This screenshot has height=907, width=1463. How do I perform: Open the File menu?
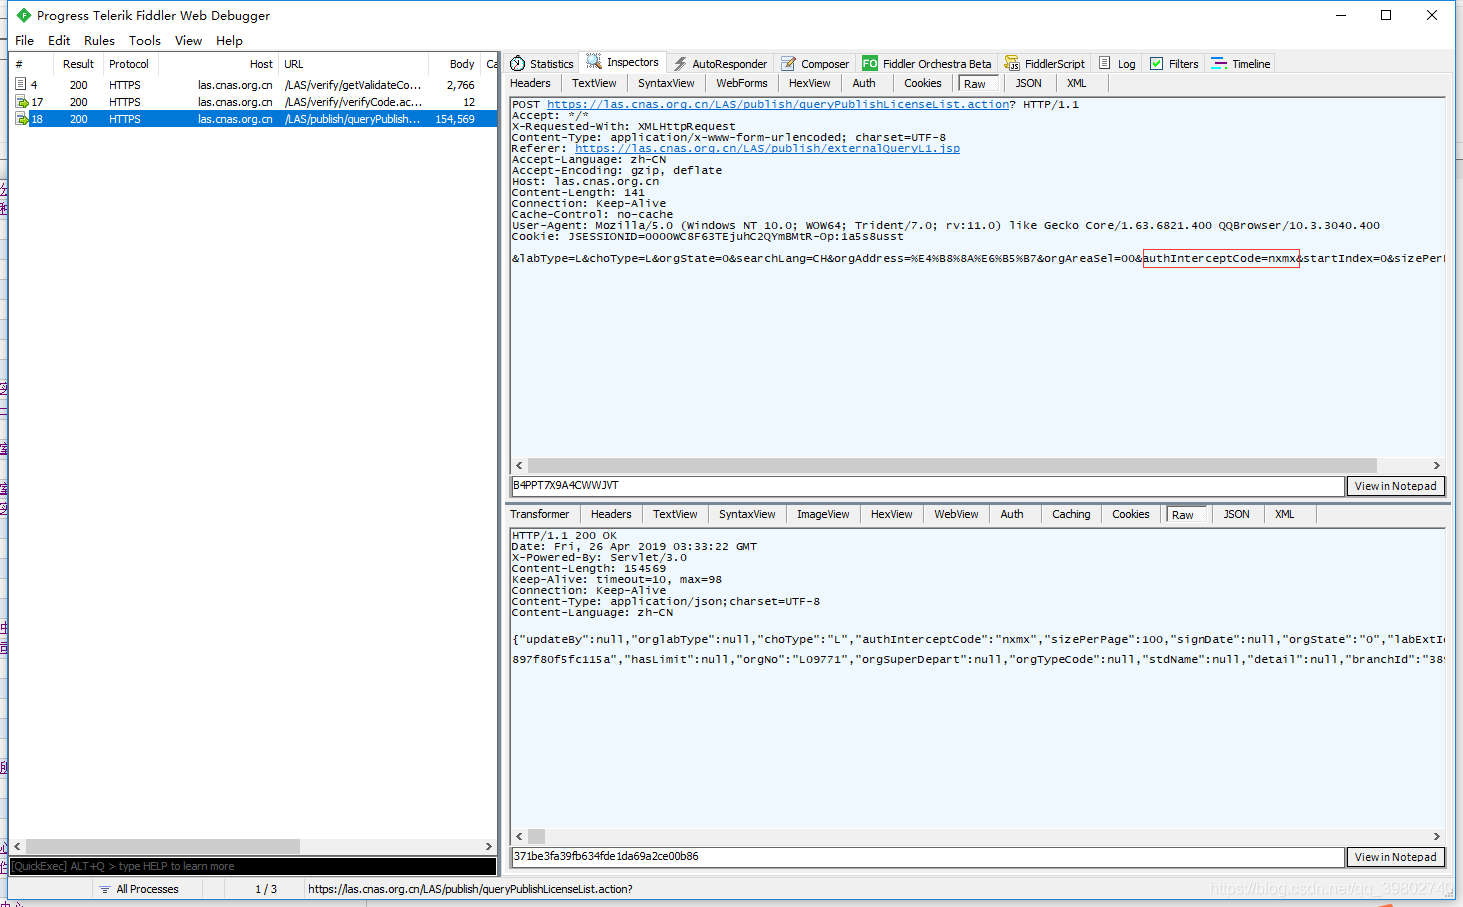click(x=24, y=41)
